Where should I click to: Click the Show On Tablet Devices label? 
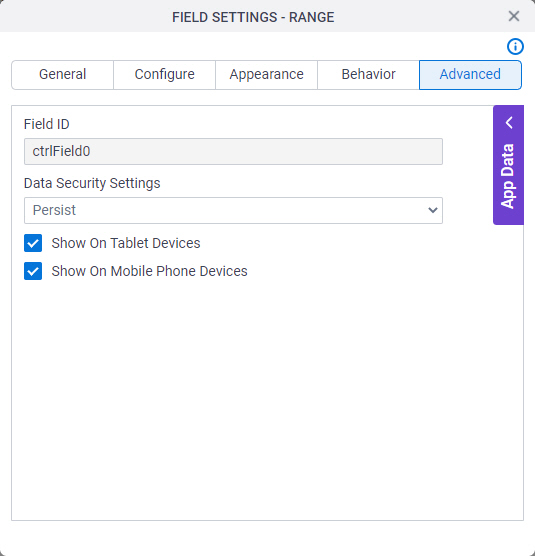coord(126,243)
